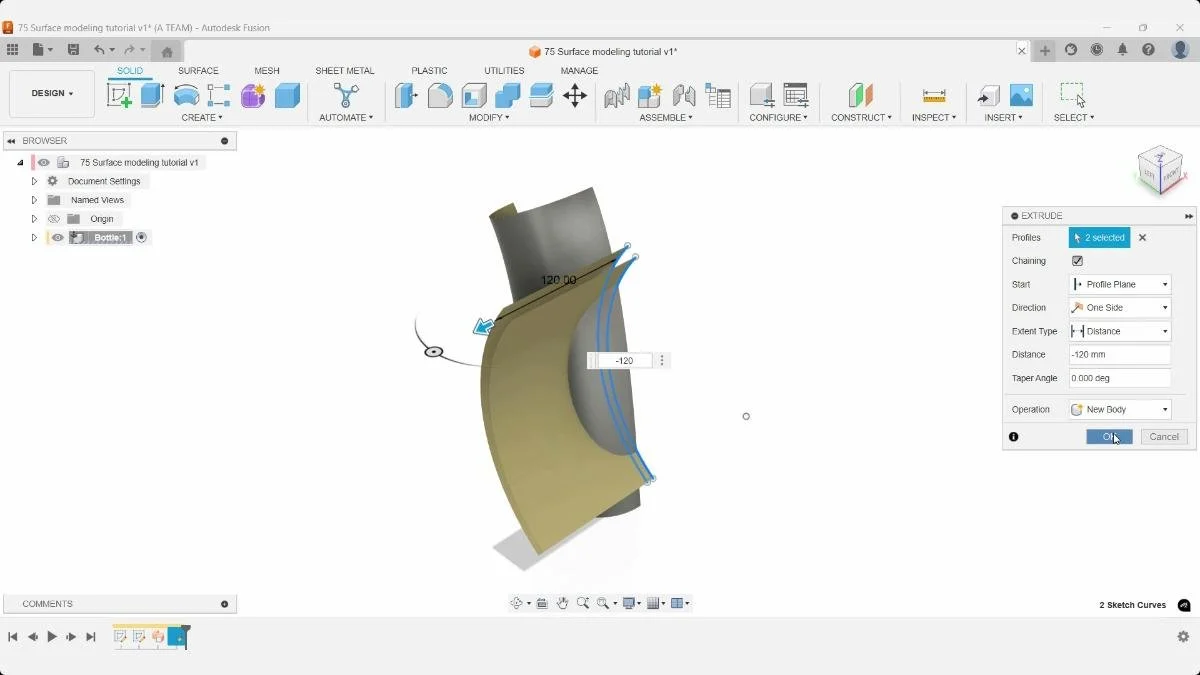Select the Move/Copy tool

(575, 96)
